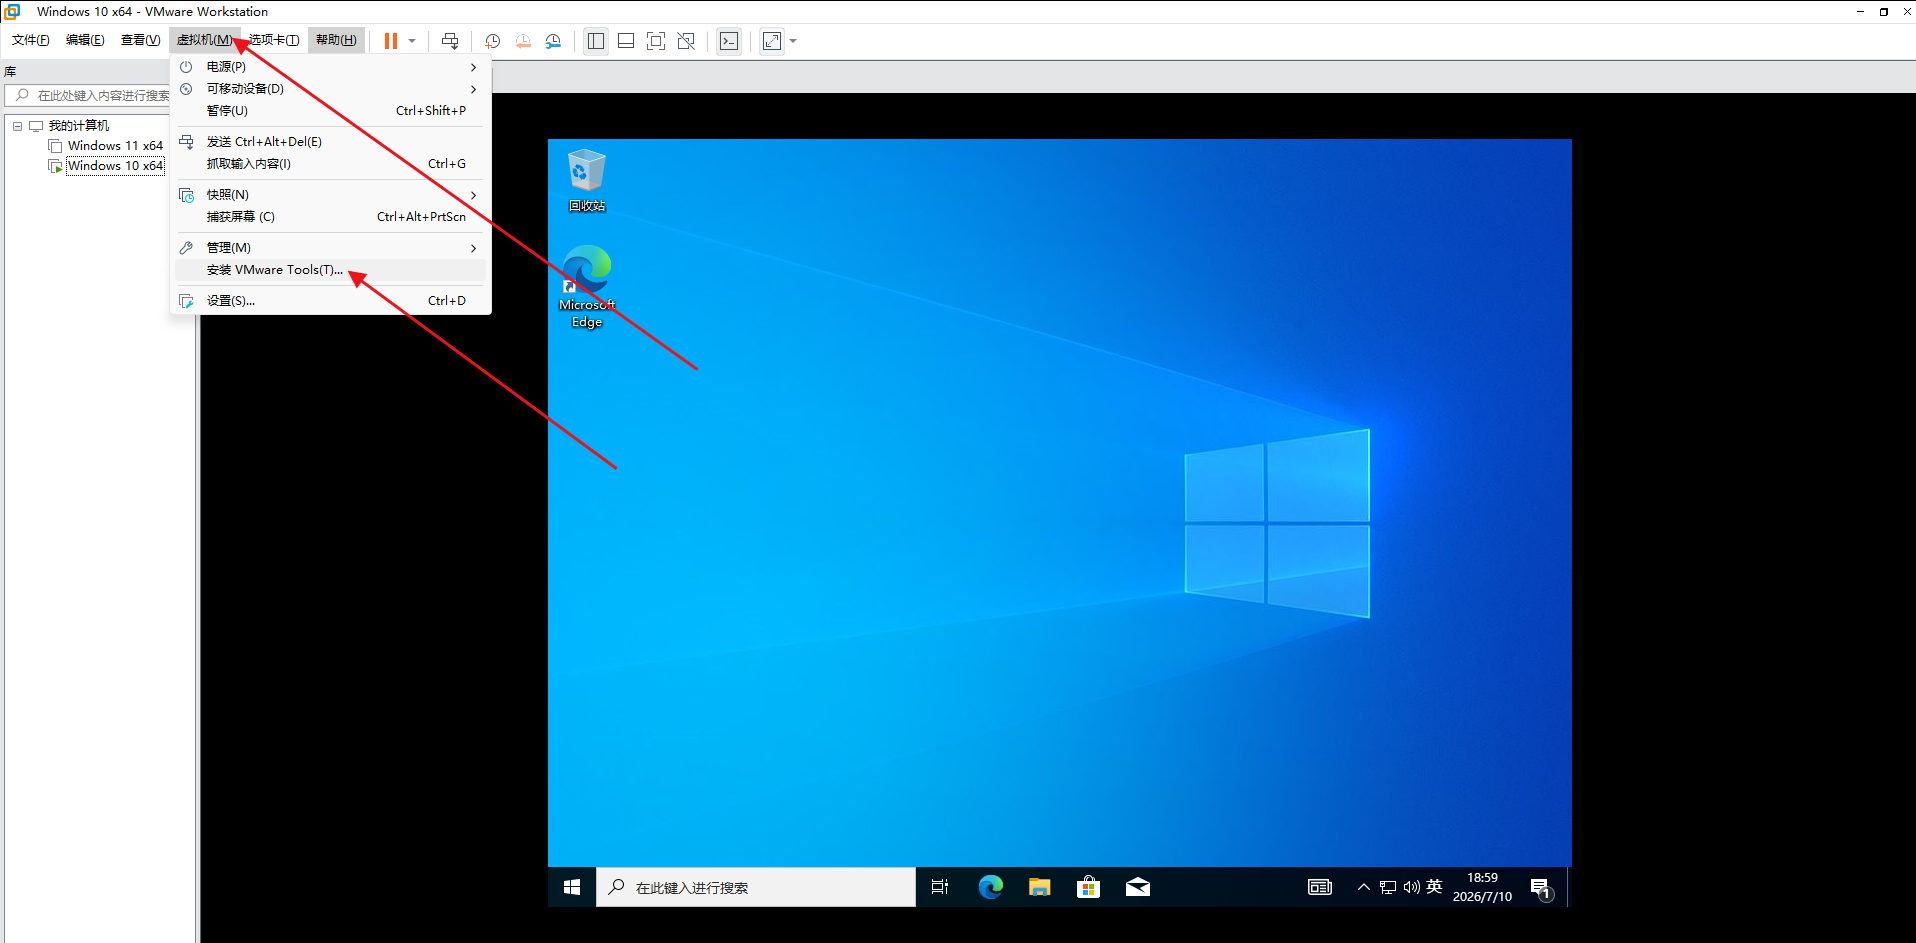The image size is (1916, 943).
Task: Choose 安装 VMware Tools(T)... menu entry
Action: [x=330, y=270]
